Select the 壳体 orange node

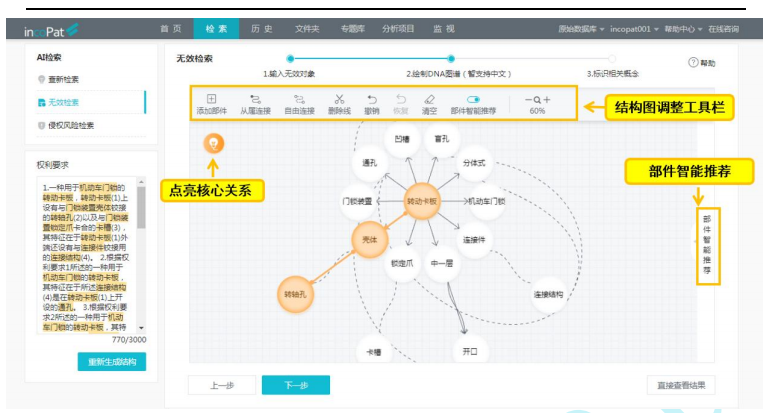(x=370, y=239)
